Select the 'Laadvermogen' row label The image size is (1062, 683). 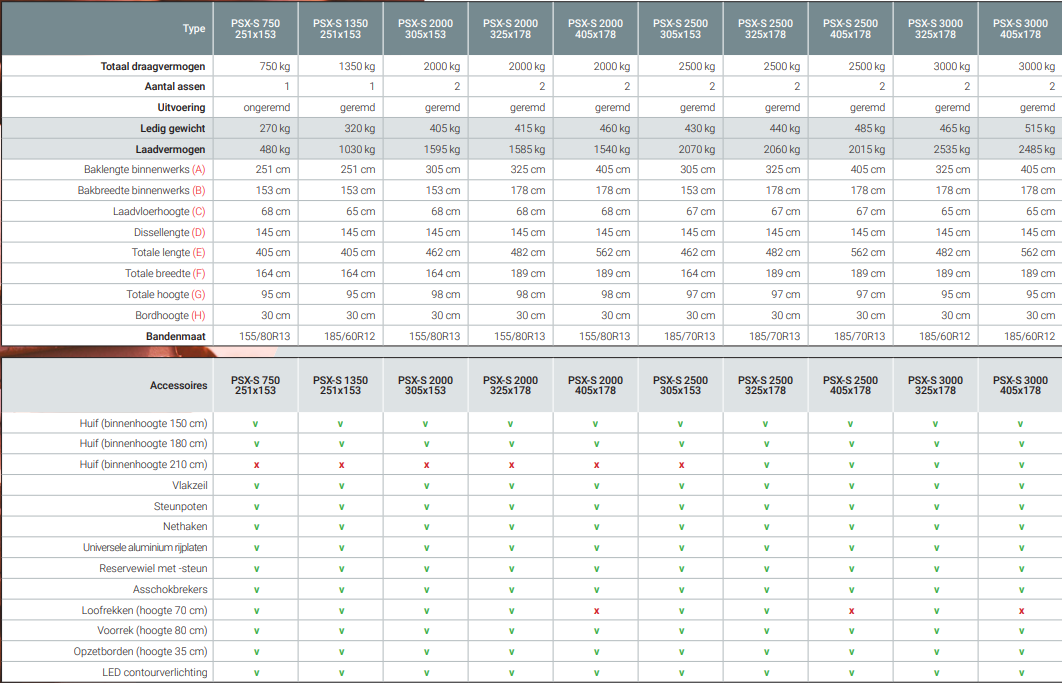170,150
